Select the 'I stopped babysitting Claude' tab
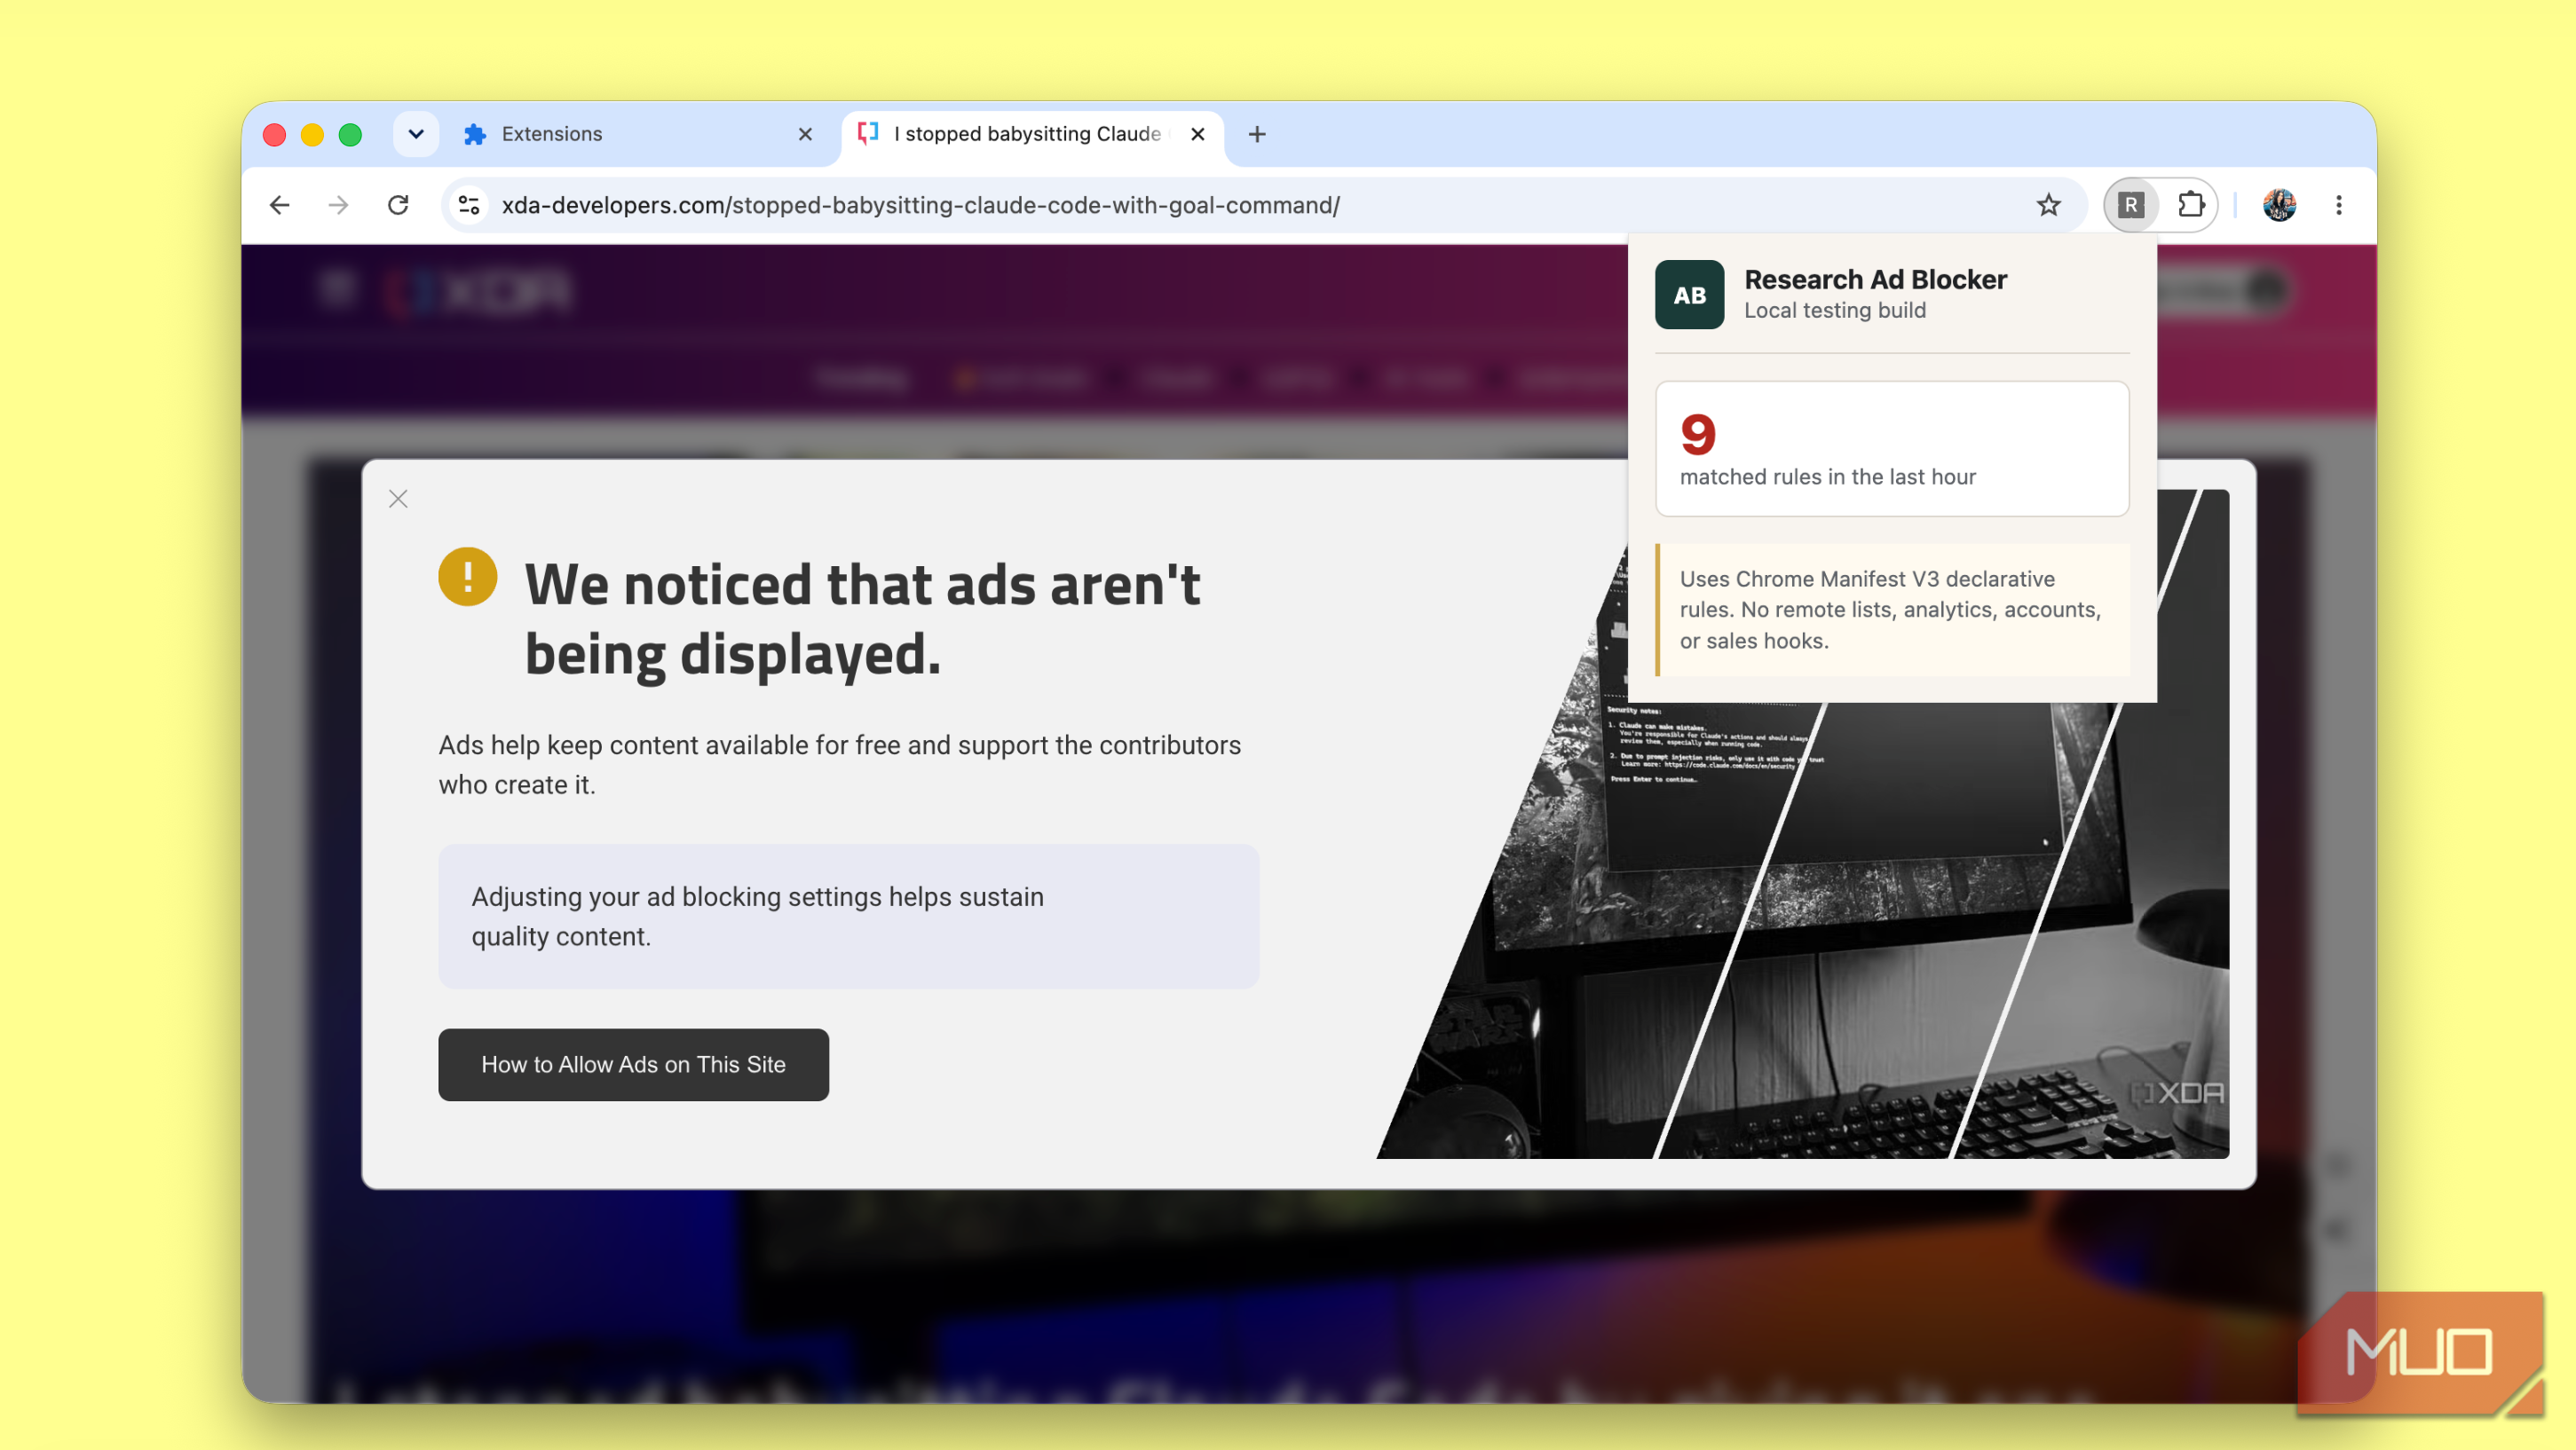Viewport: 2576px width, 1450px height. (1032, 134)
